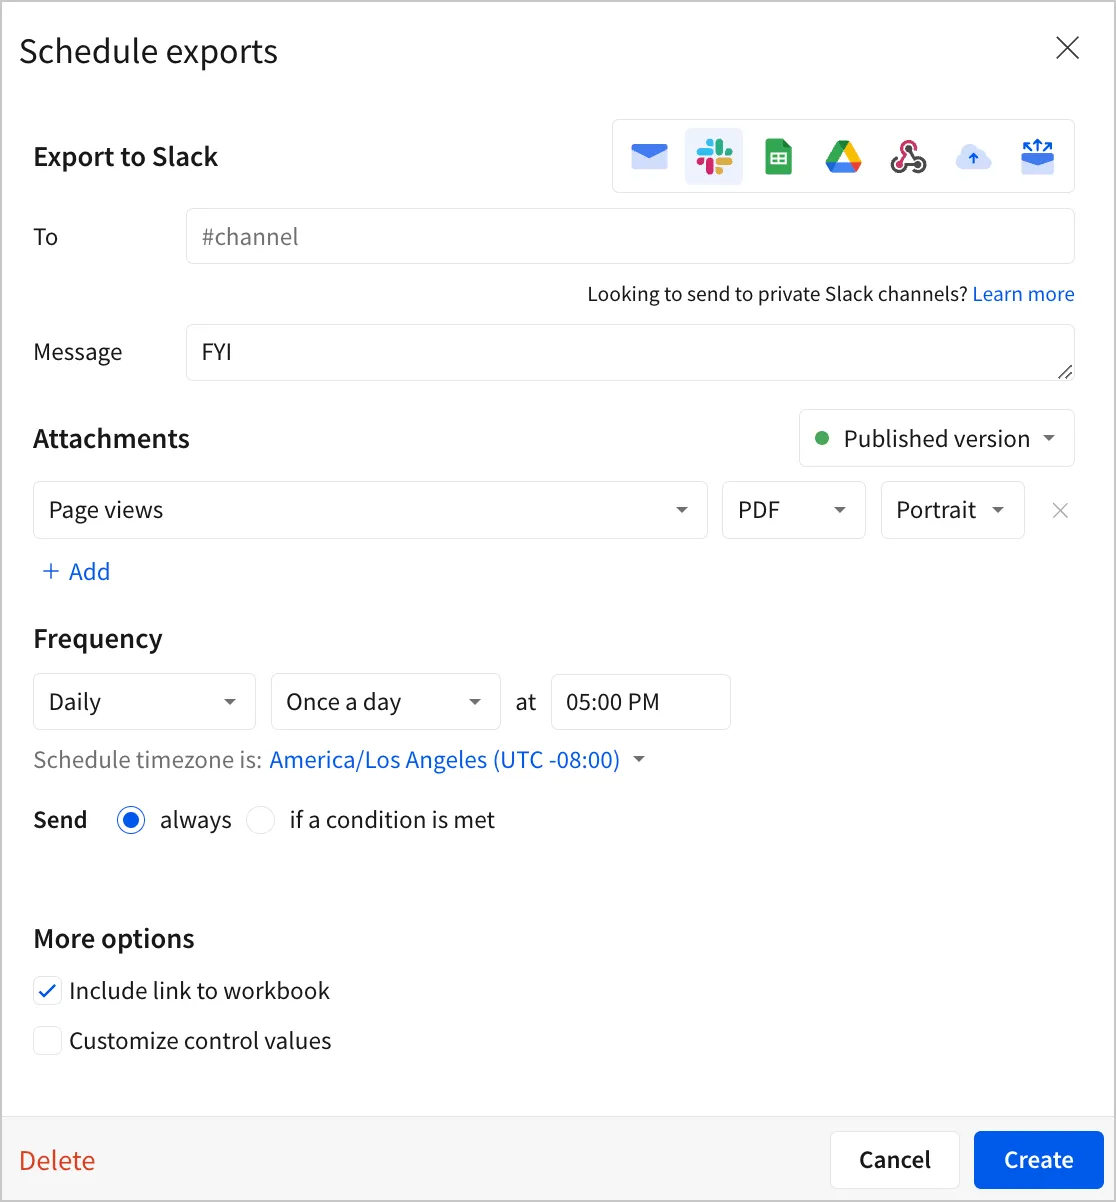Click the Create button

(1039, 1160)
